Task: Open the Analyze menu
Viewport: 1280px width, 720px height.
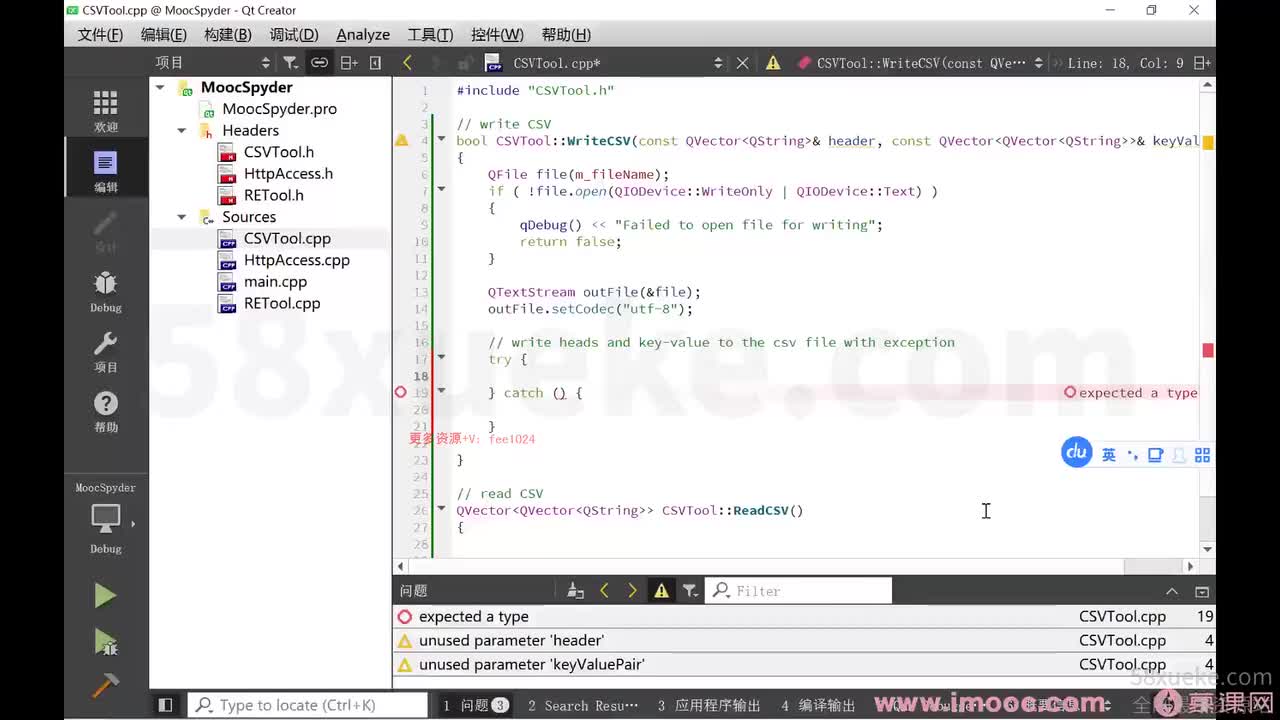Action: coord(363,34)
